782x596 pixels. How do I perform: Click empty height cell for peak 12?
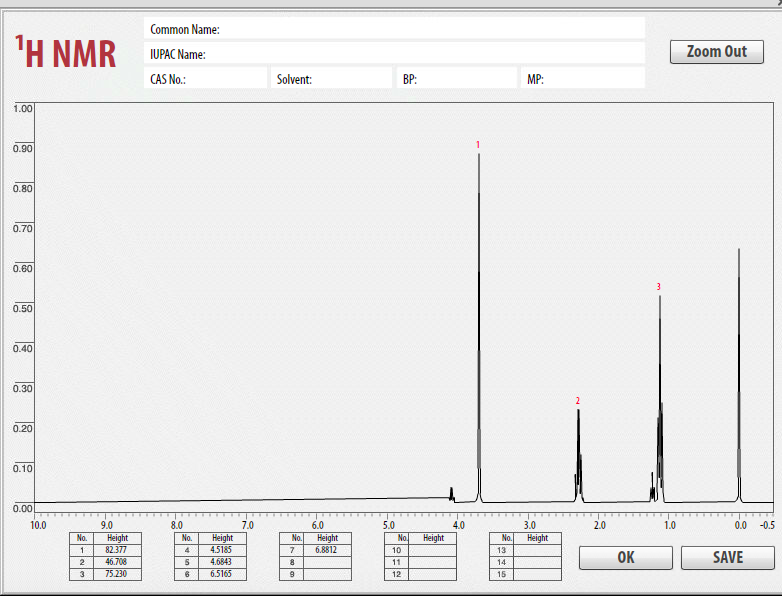tap(432, 574)
